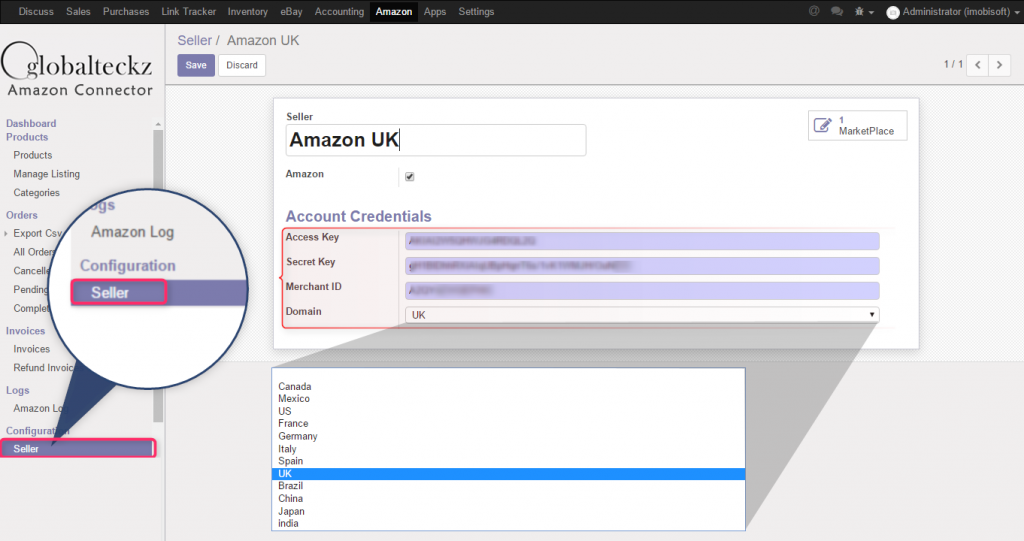Click the Save button
Image resolution: width=1024 pixels, height=541 pixels.
(196, 65)
